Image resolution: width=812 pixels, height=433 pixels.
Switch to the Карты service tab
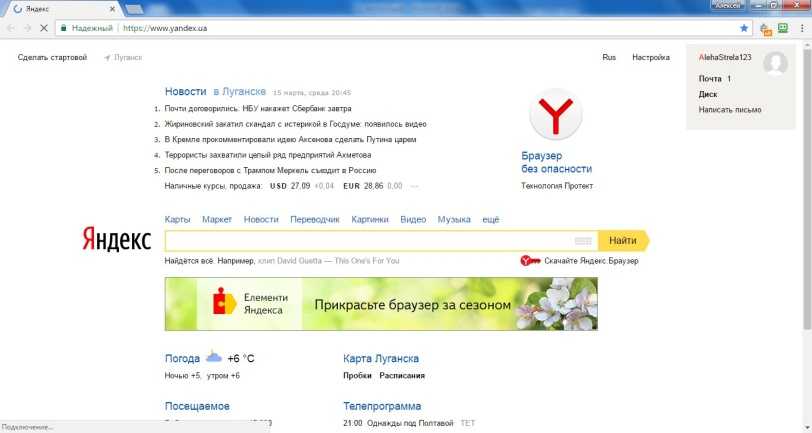coord(177,219)
